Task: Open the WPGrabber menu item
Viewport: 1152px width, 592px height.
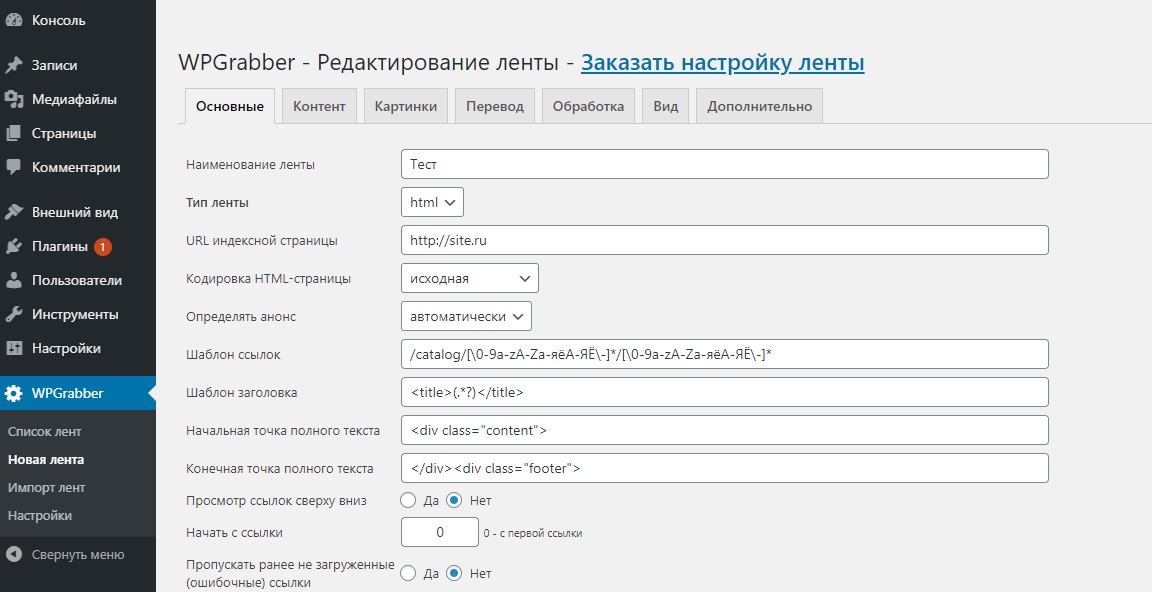Action: (x=78, y=393)
